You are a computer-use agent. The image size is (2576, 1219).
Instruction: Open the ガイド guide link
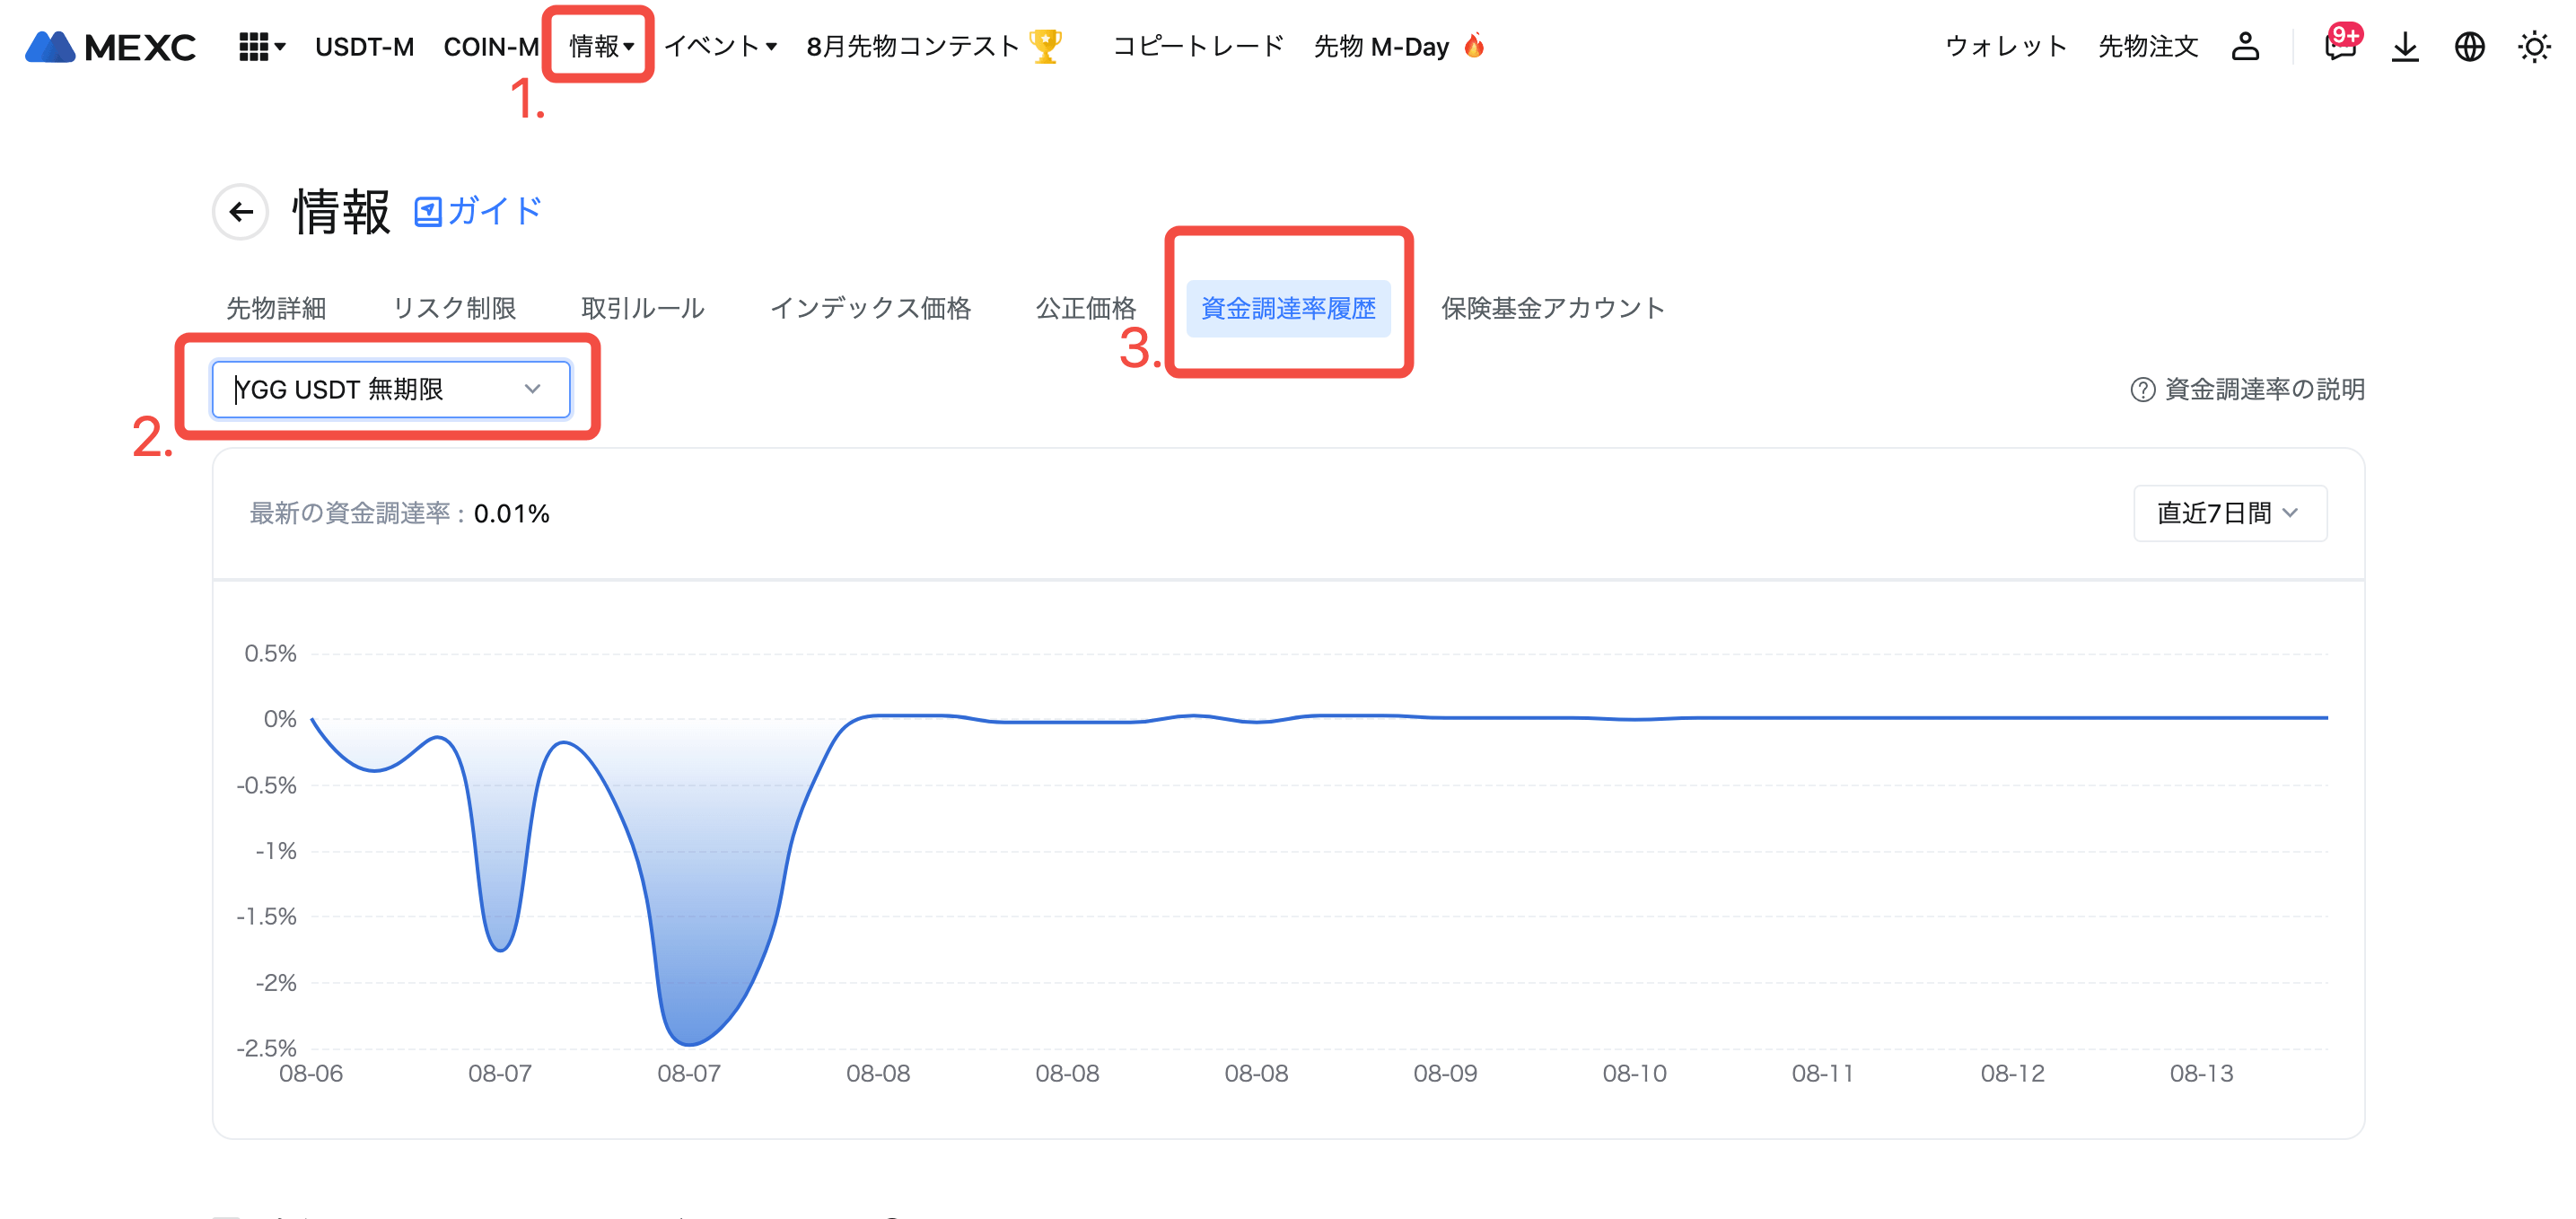click(x=478, y=211)
